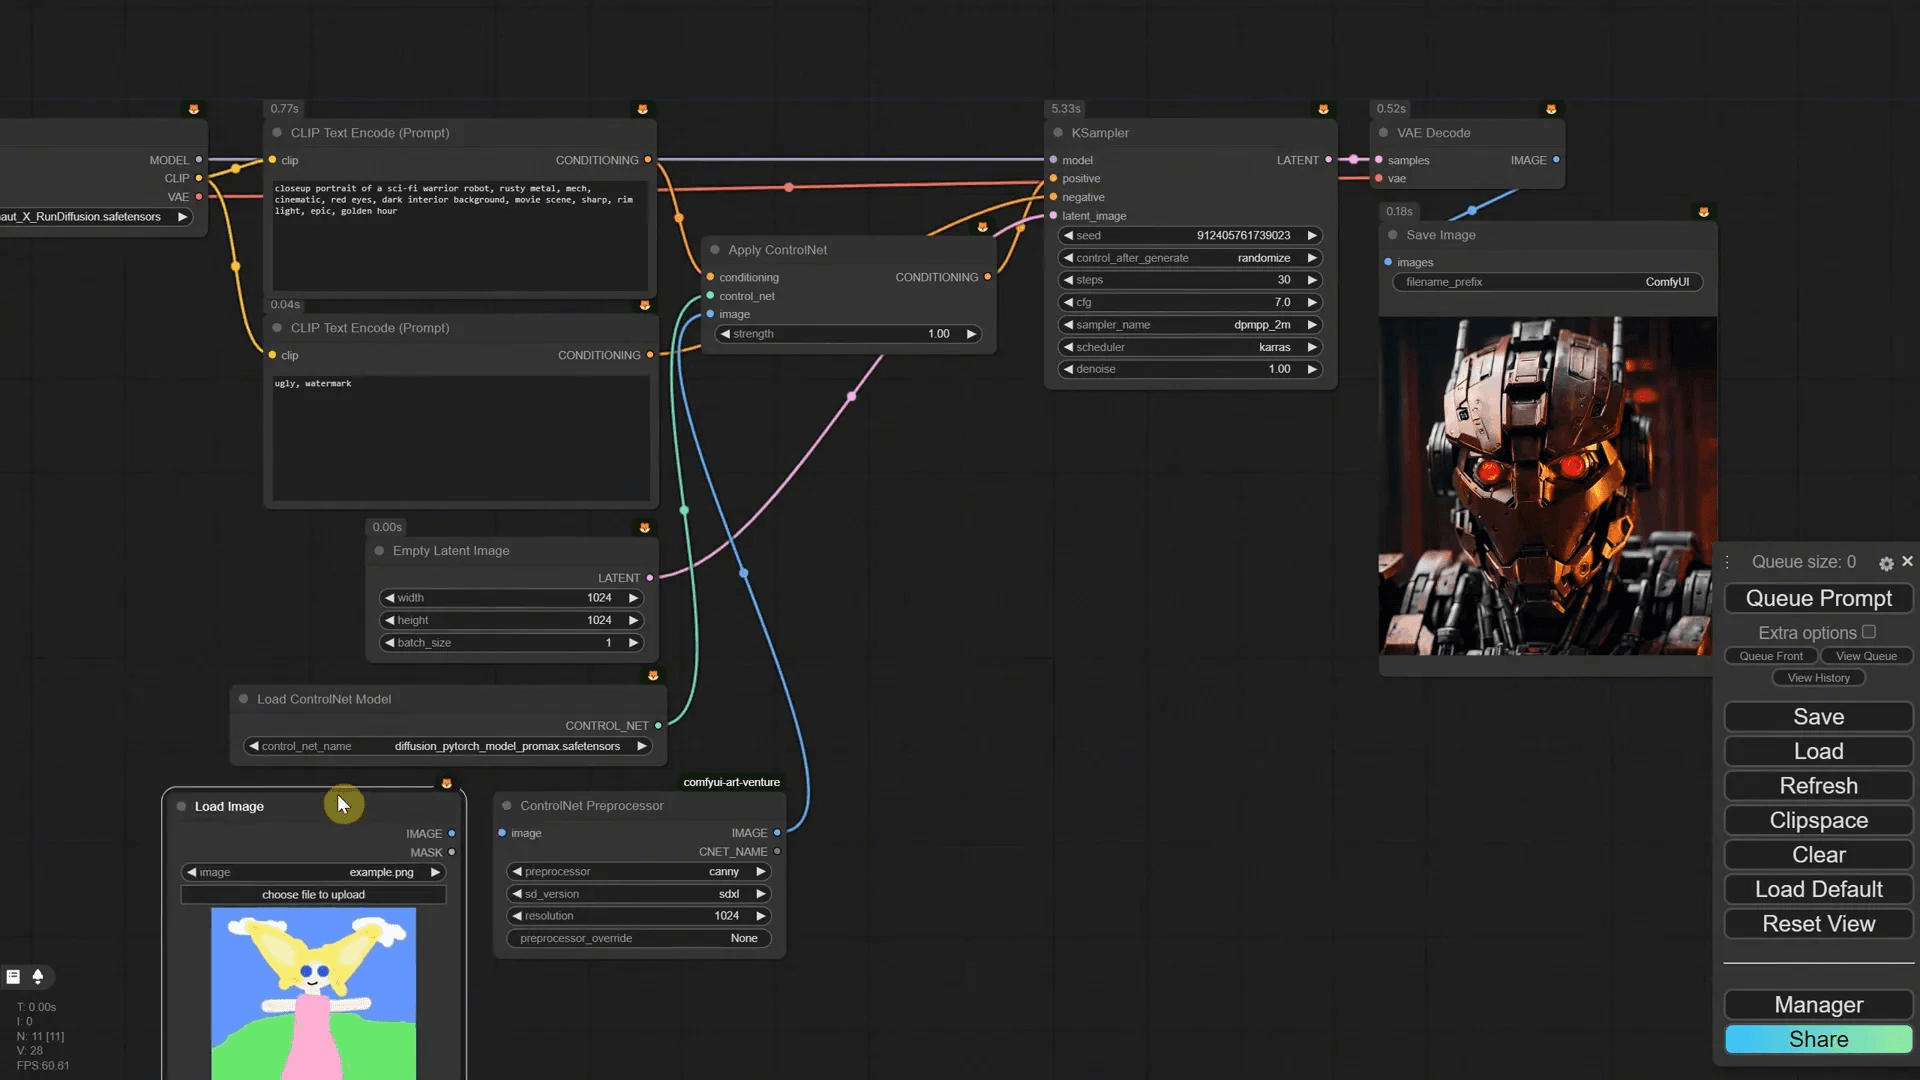Click the fox badge on Apply ControlNet node

[x=981, y=227]
